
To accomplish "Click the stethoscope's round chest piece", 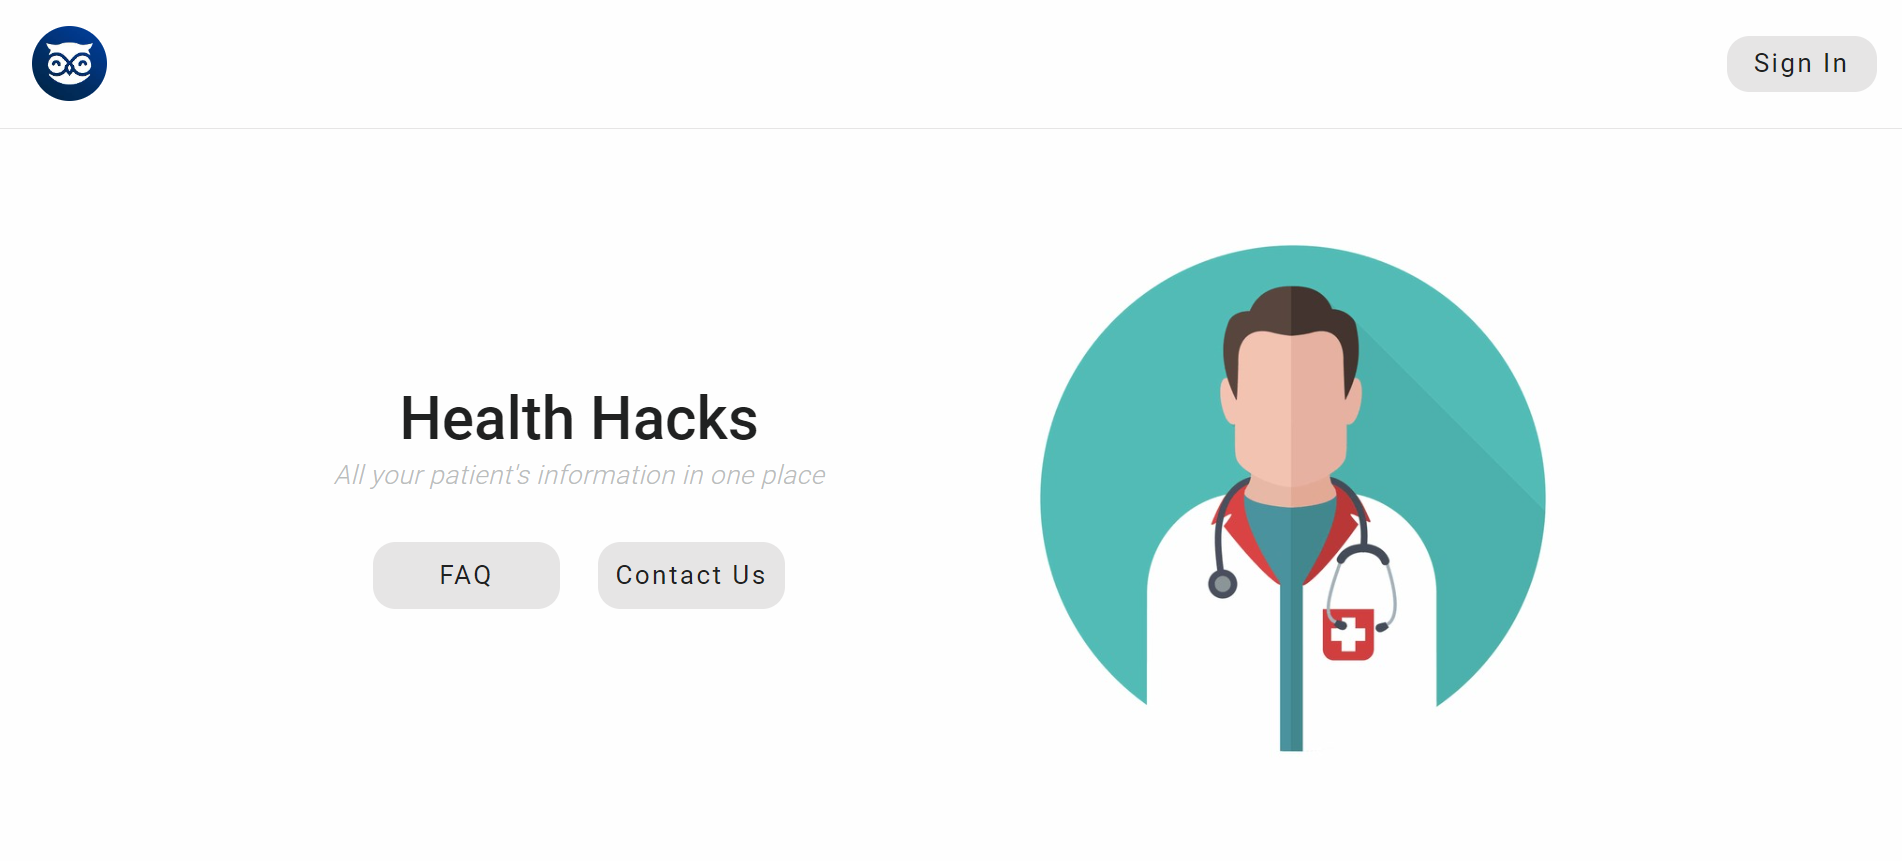I will point(1222,584).
